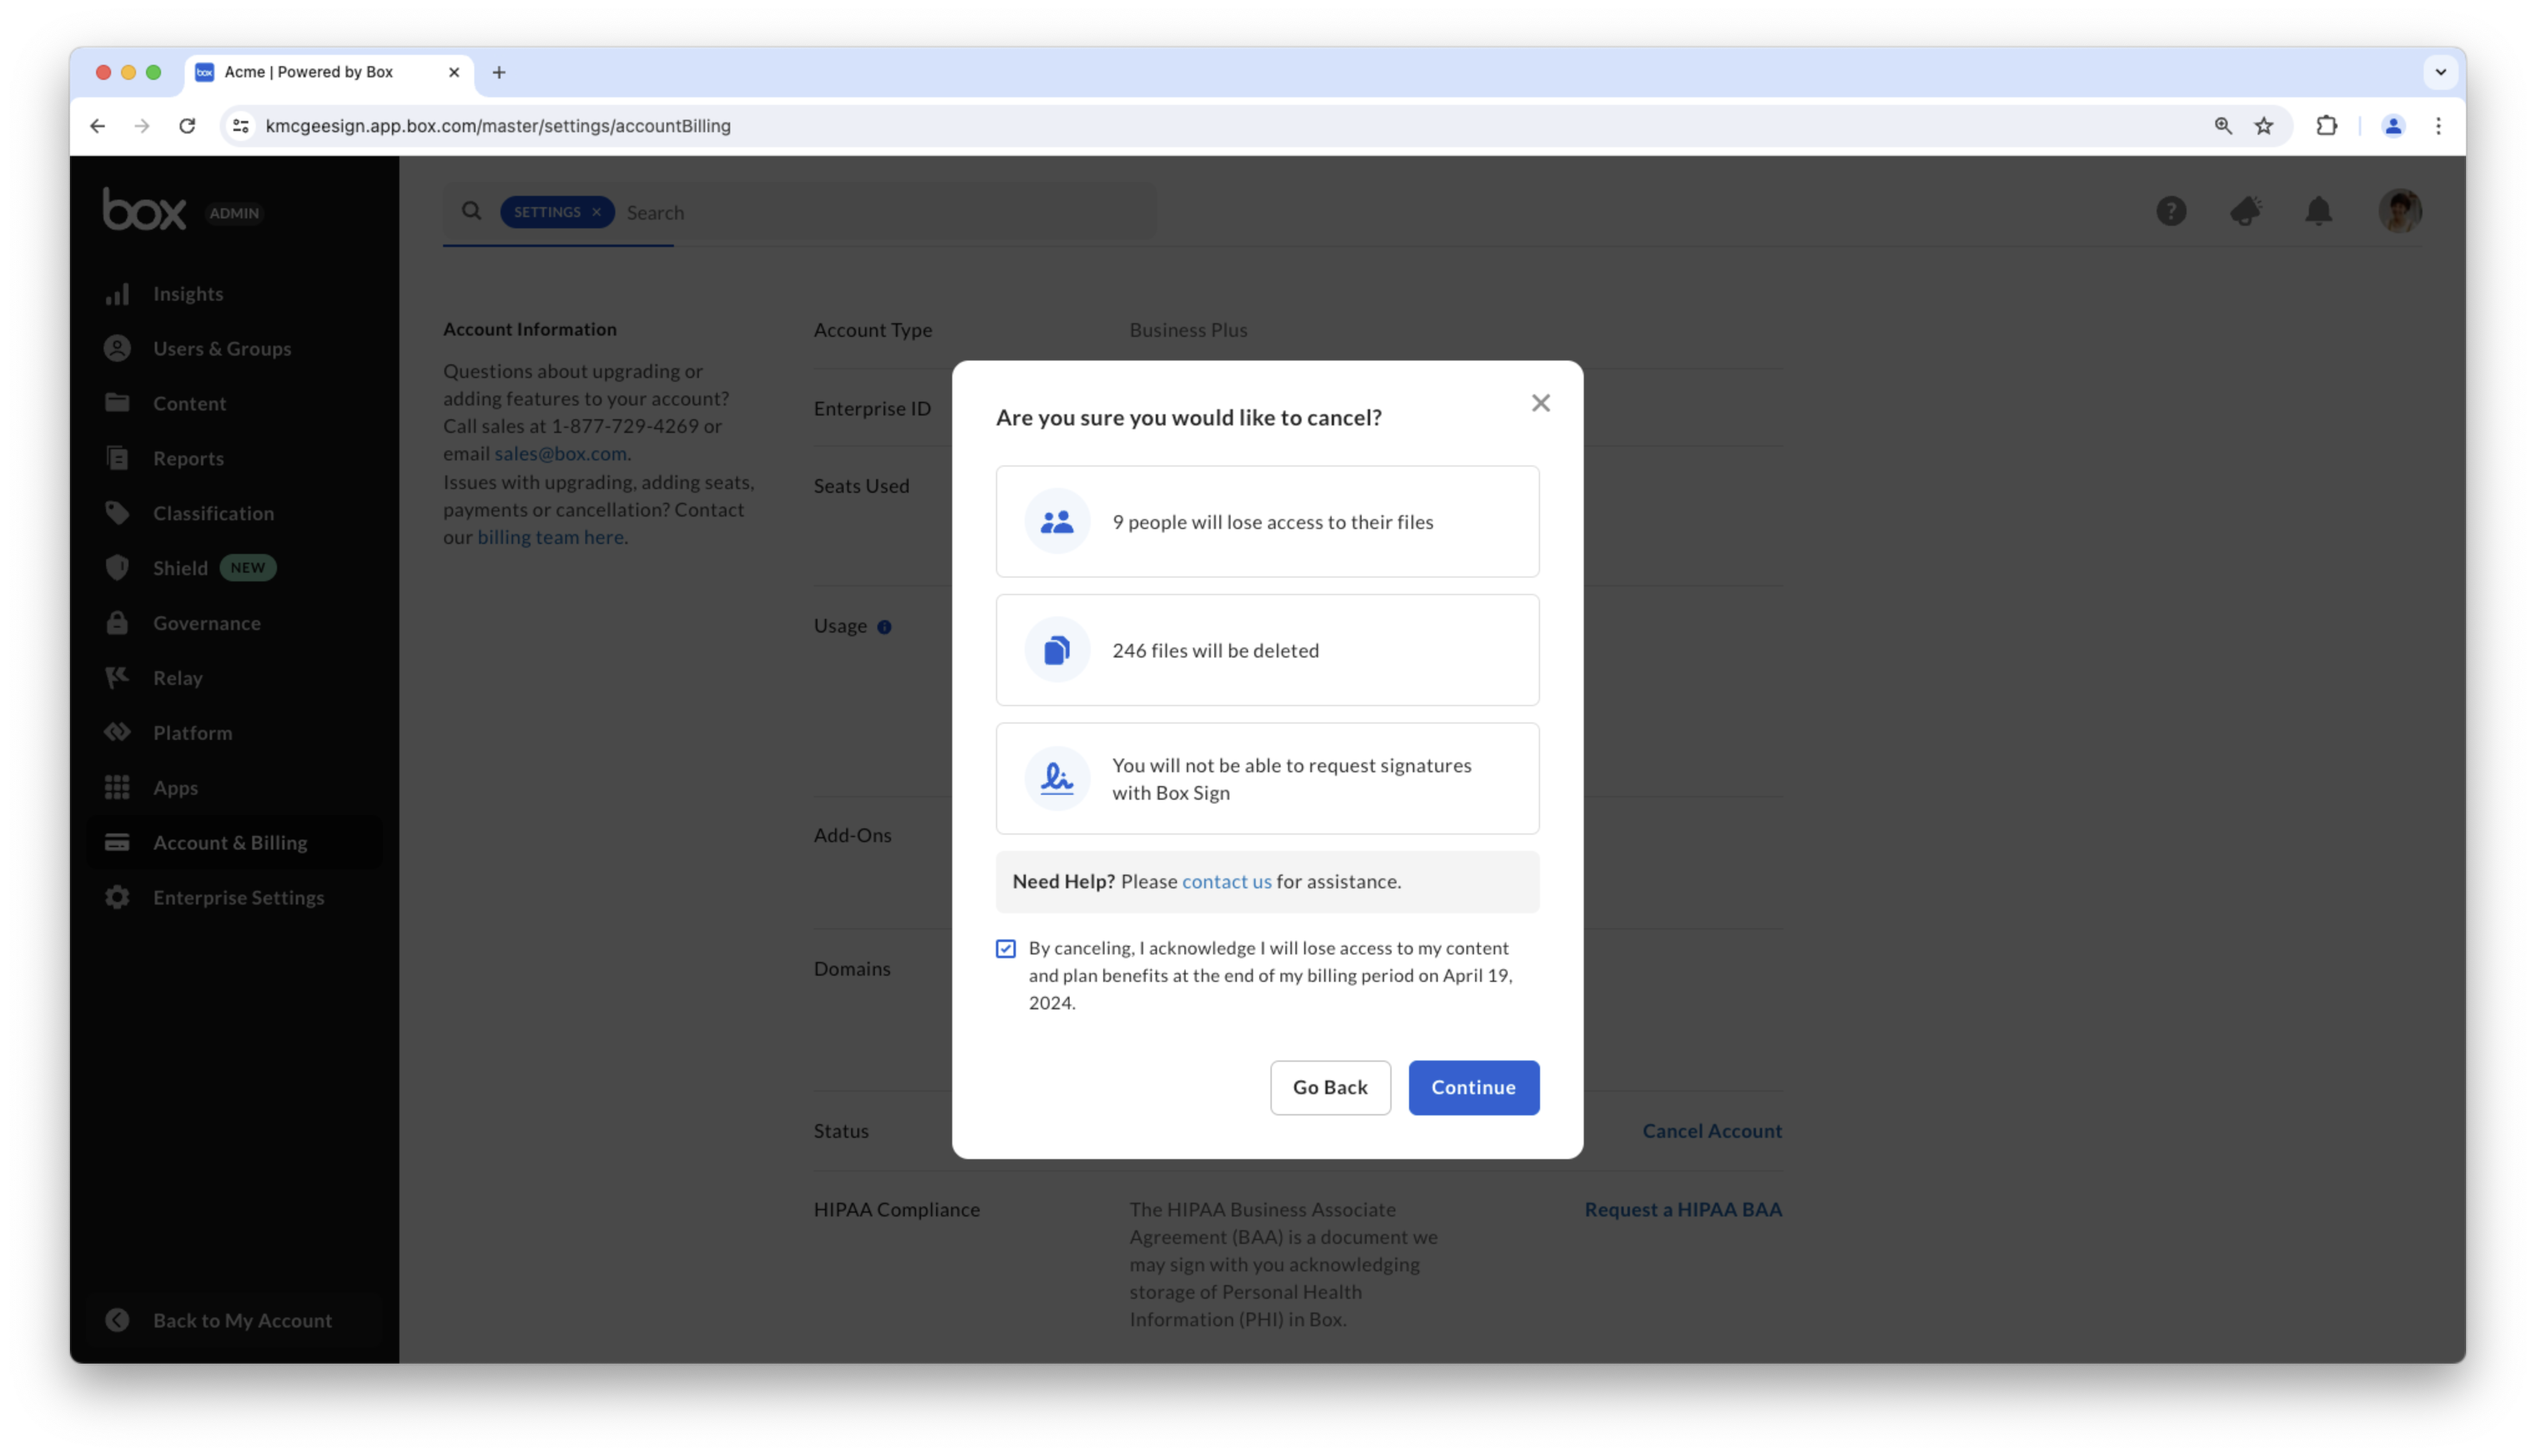Open the notifications bell
The image size is (2536, 1456).
2318,211
